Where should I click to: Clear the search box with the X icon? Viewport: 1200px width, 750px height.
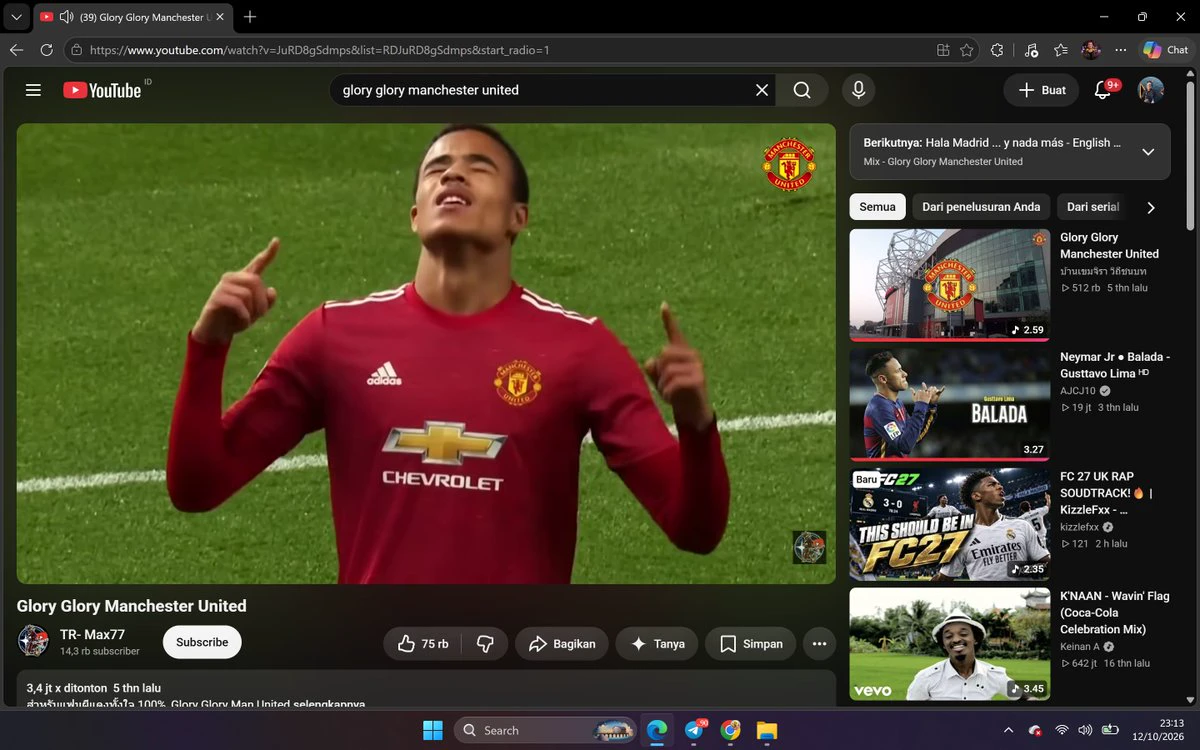tap(762, 90)
